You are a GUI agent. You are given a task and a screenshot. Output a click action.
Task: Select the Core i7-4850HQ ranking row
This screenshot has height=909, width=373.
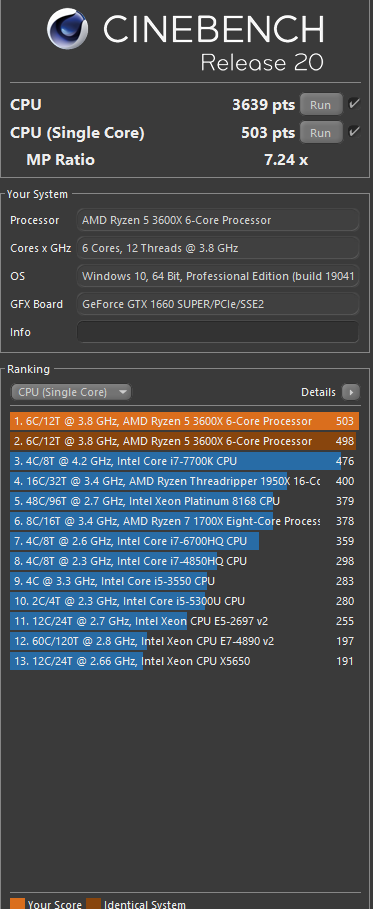pos(184,561)
